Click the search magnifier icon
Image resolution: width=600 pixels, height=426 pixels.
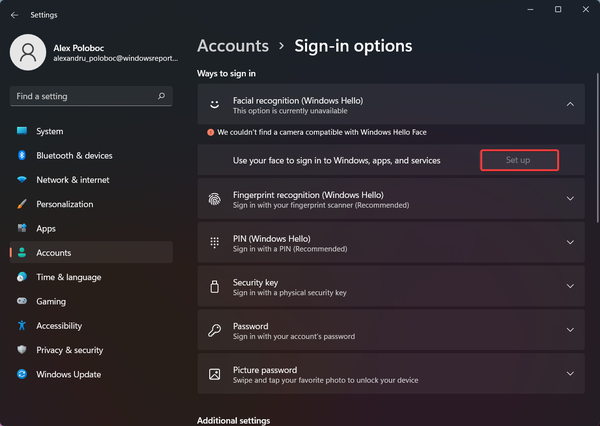162,97
